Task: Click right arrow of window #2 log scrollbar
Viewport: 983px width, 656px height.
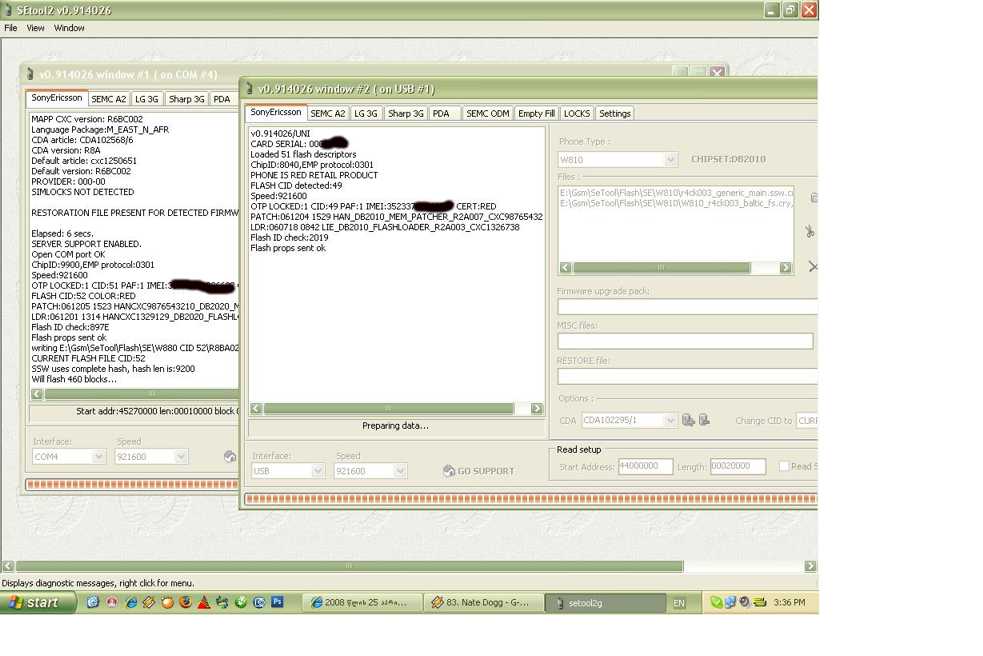Action: pos(536,409)
